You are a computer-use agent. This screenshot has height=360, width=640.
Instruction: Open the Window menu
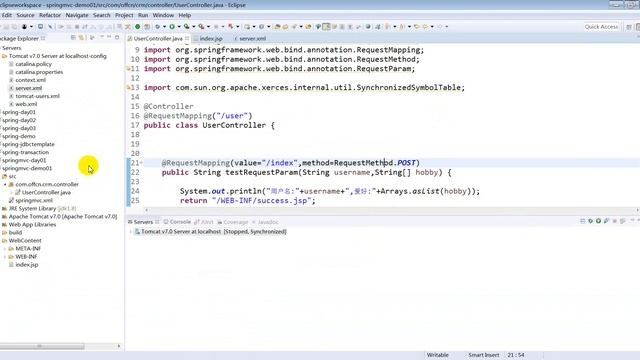[x=163, y=15]
